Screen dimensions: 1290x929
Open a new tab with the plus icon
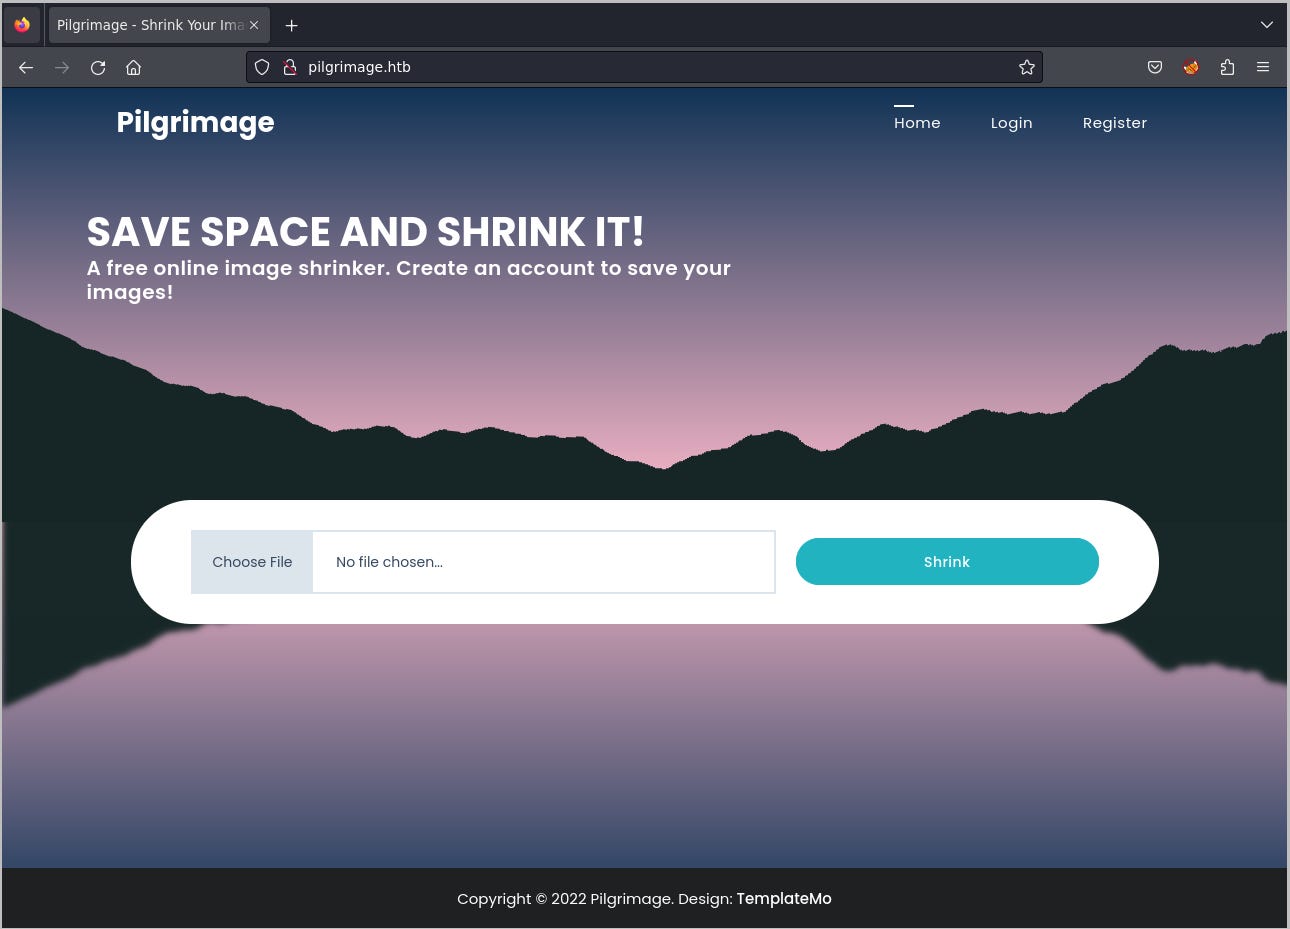tap(291, 25)
